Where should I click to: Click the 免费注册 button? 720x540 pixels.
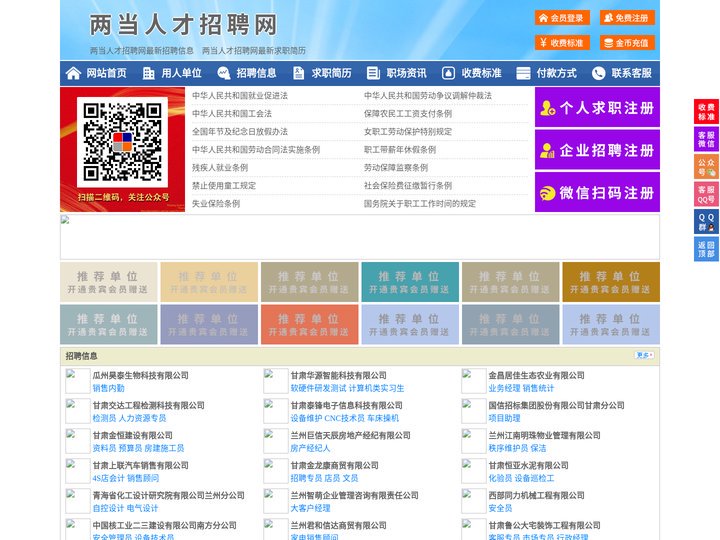click(627, 18)
